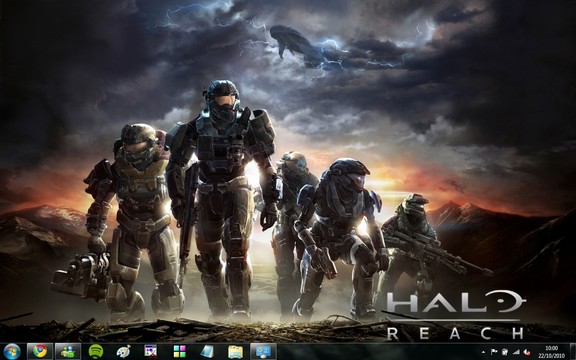Open the Paint palette icon
The image size is (576, 360).
pyautogui.click(x=123, y=352)
